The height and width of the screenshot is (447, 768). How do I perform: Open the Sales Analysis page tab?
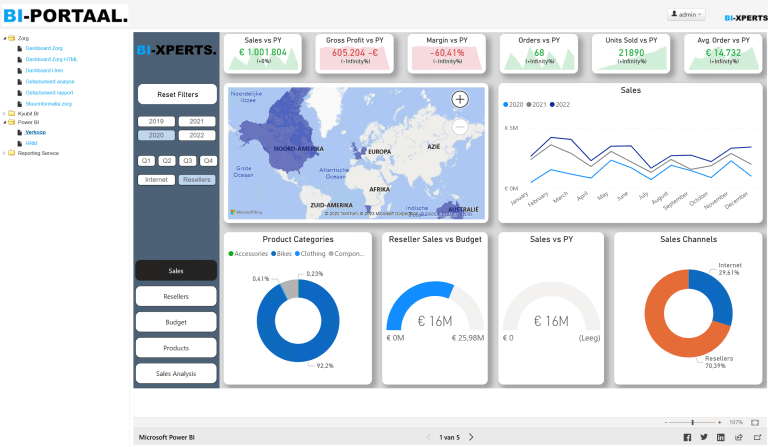click(176, 373)
